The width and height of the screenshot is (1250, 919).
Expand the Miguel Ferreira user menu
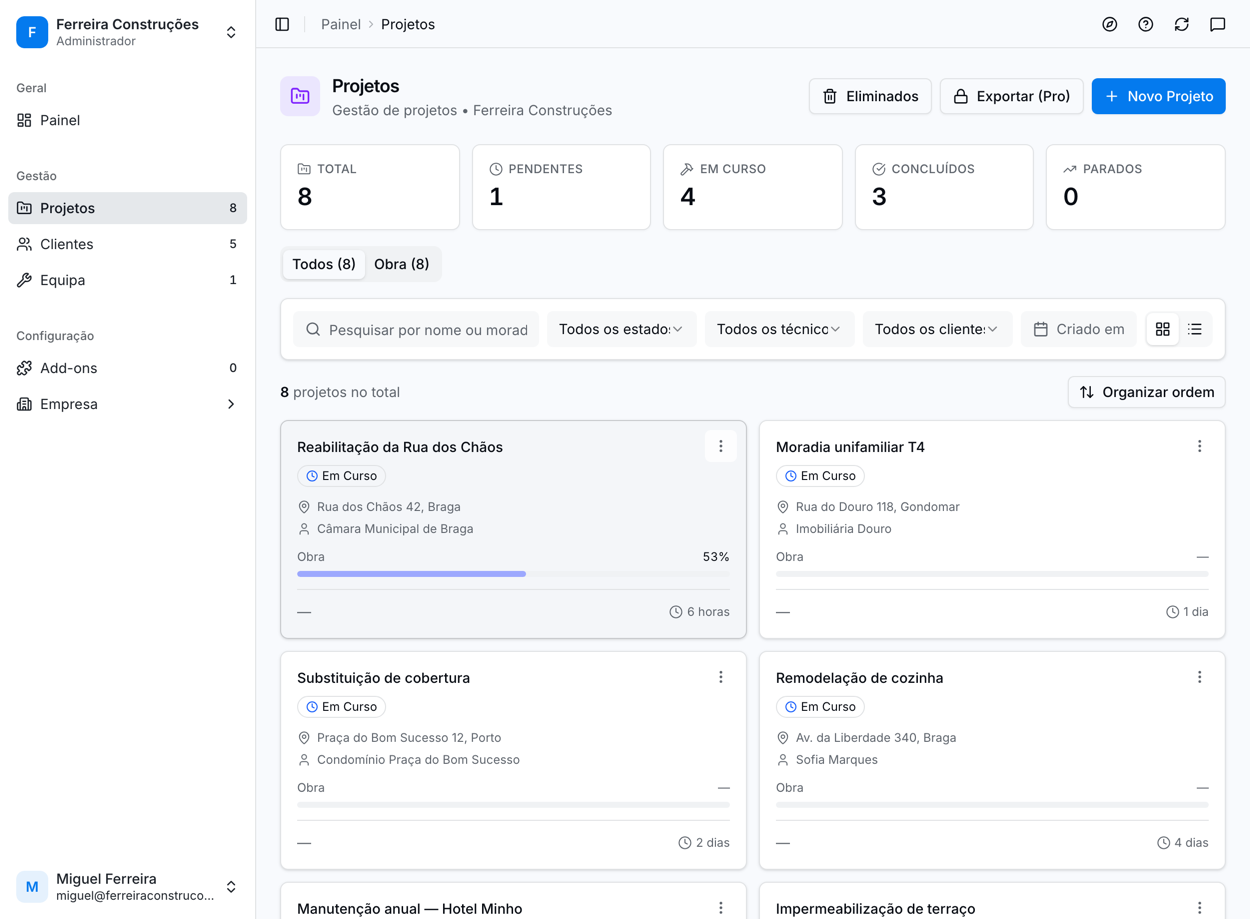(x=231, y=887)
